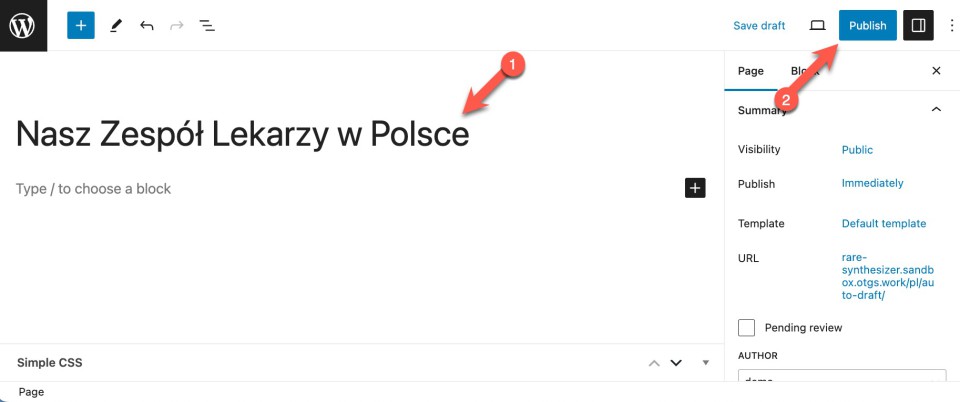Open the block inserter plus button

tap(81, 25)
